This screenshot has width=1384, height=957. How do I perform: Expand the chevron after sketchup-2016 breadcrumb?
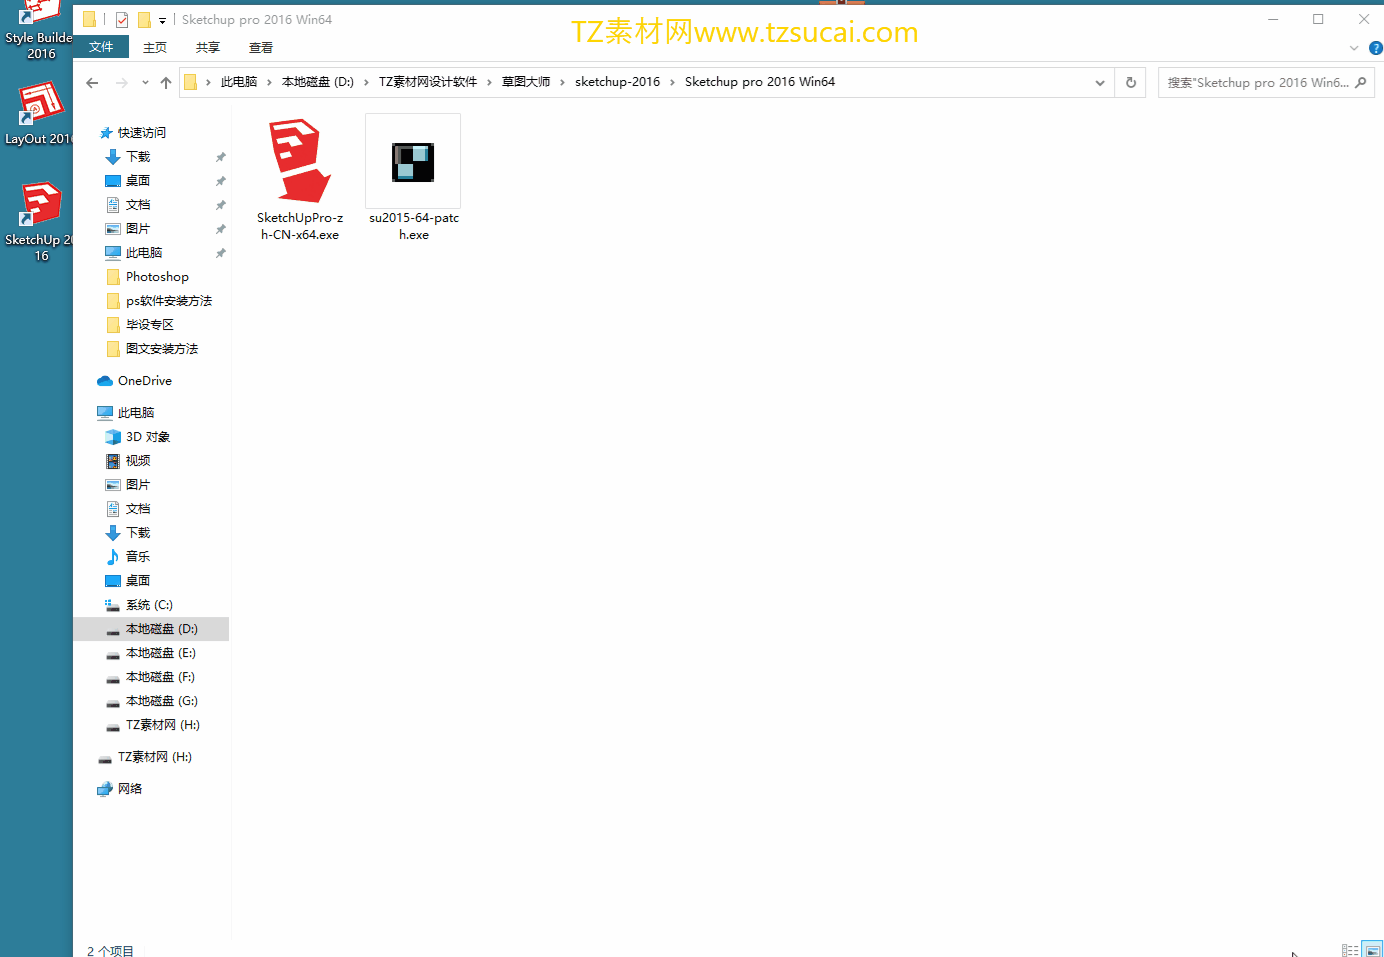[x=672, y=82]
